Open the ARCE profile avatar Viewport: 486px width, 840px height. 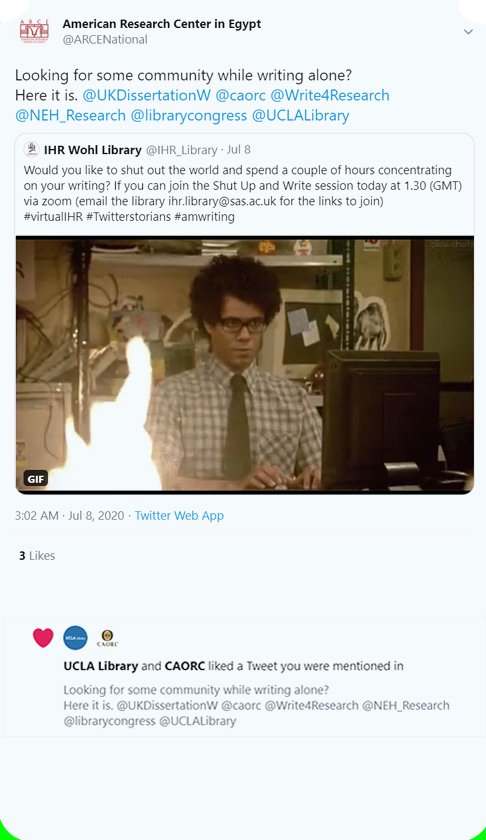(x=34, y=31)
